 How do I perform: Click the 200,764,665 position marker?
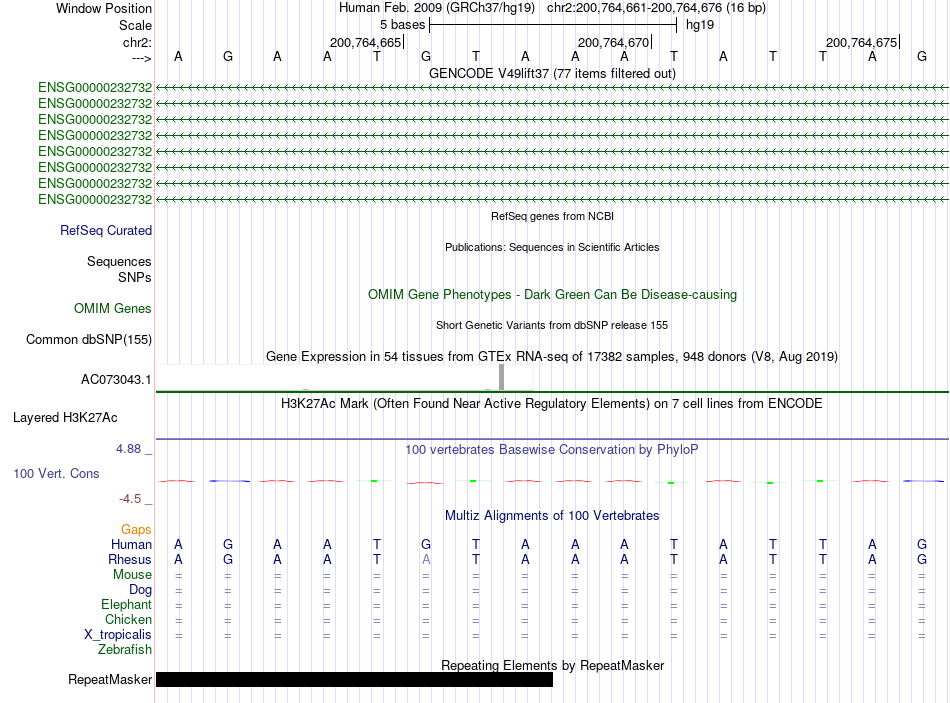(x=366, y=42)
